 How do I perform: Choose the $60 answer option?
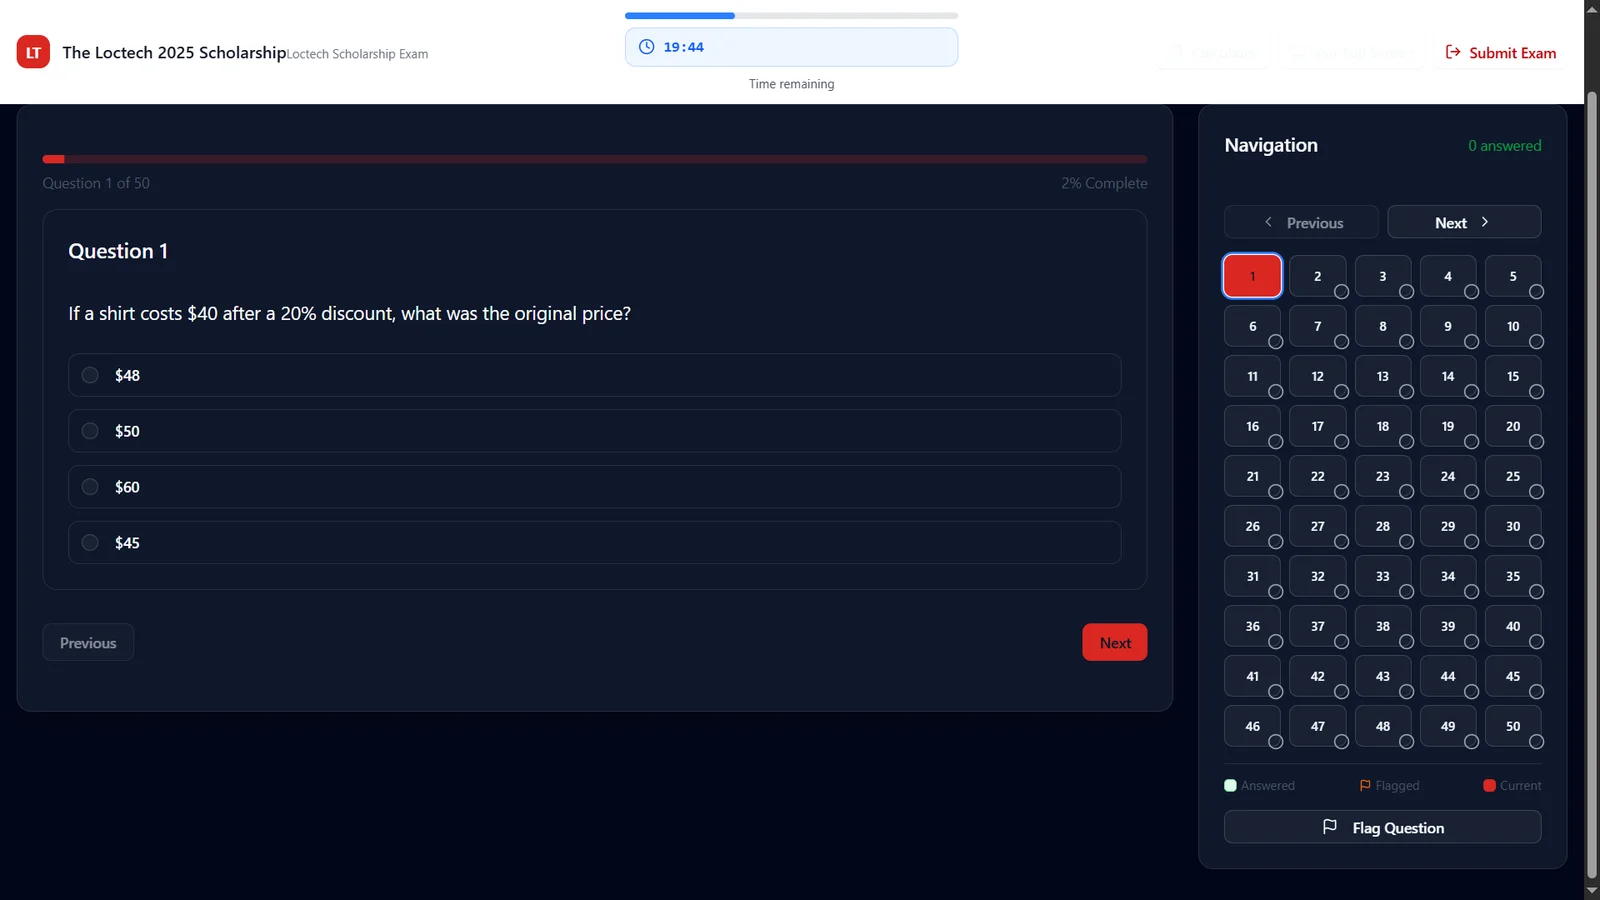pyautogui.click(x=595, y=487)
